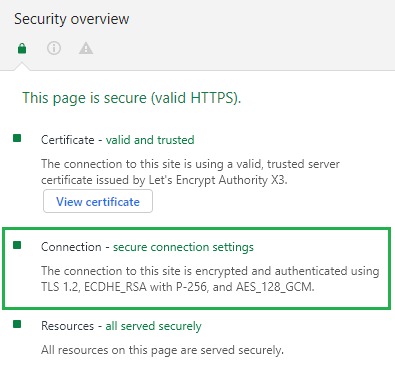The width and height of the screenshot is (395, 382).
Task: Select 'encrypted and authenticated using' line
Action: (210, 271)
